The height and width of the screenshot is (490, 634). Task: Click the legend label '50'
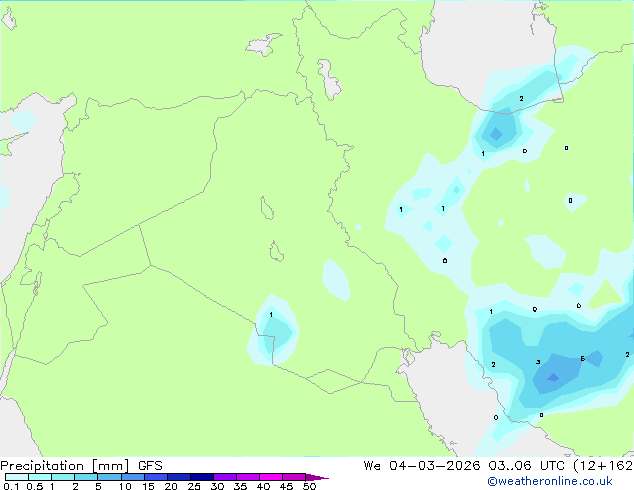[309, 486]
